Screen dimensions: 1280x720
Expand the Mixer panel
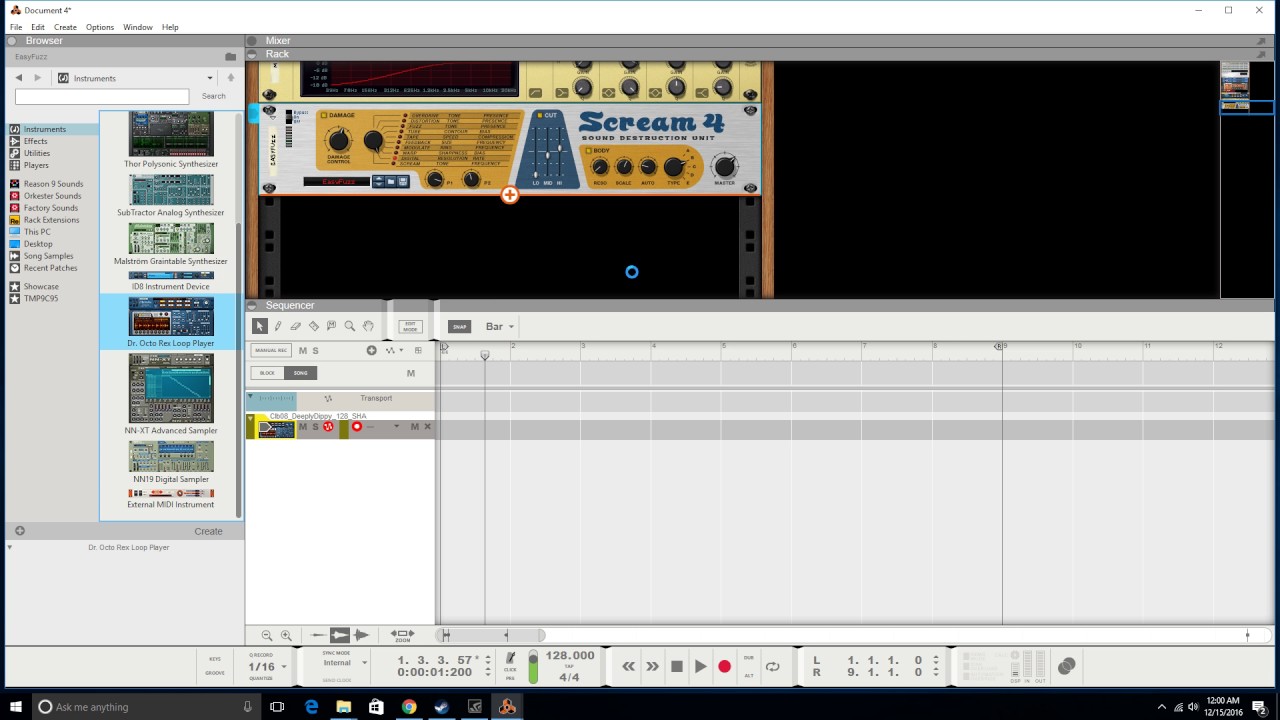[x=252, y=41]
